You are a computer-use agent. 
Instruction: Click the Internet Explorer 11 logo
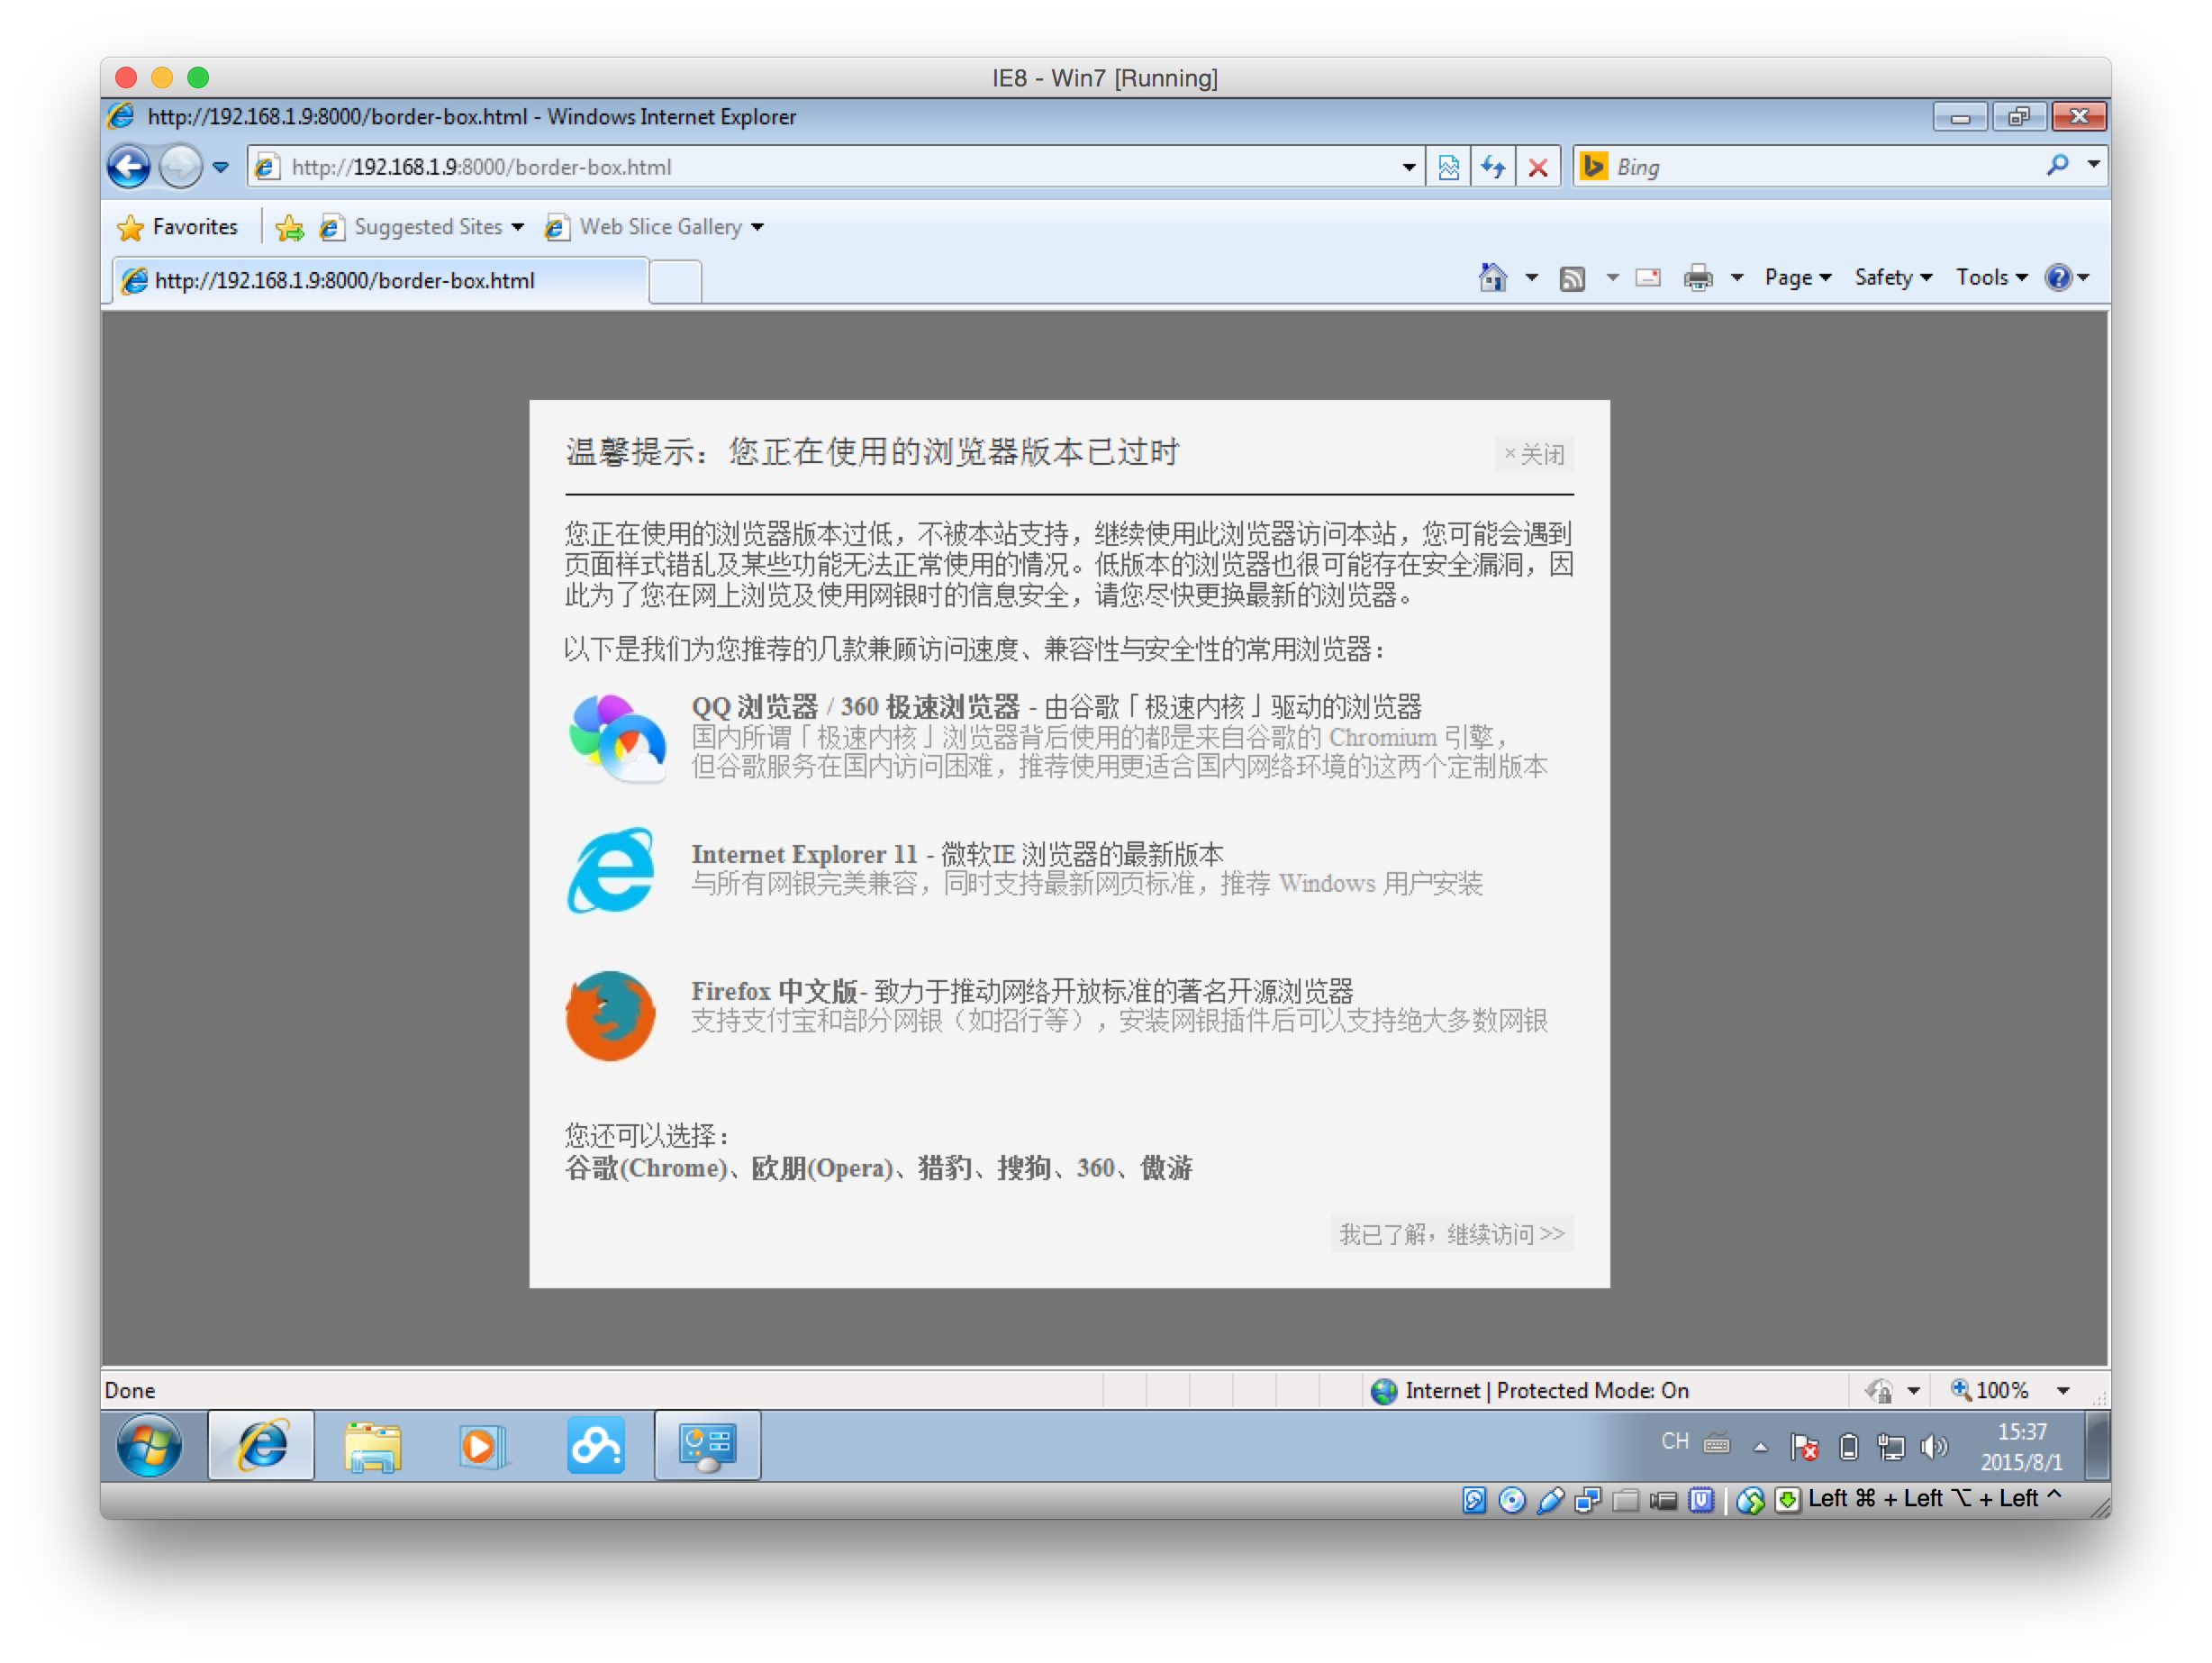(x=611, y=870)
